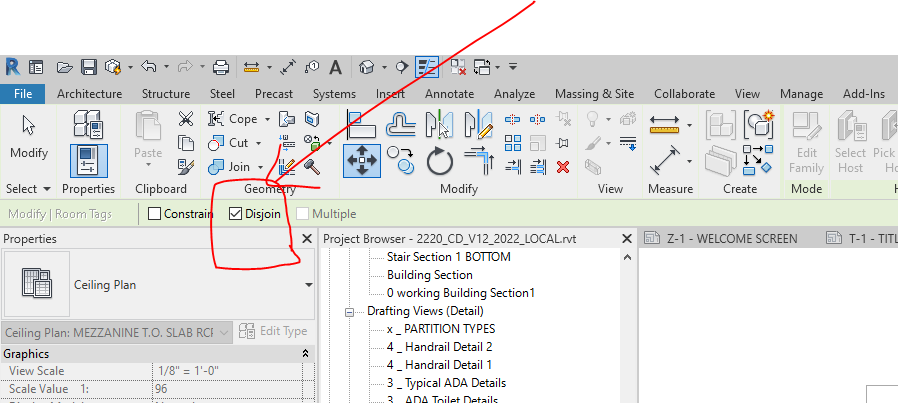
Task: Close the Properties palette
Action: point(307,239)
